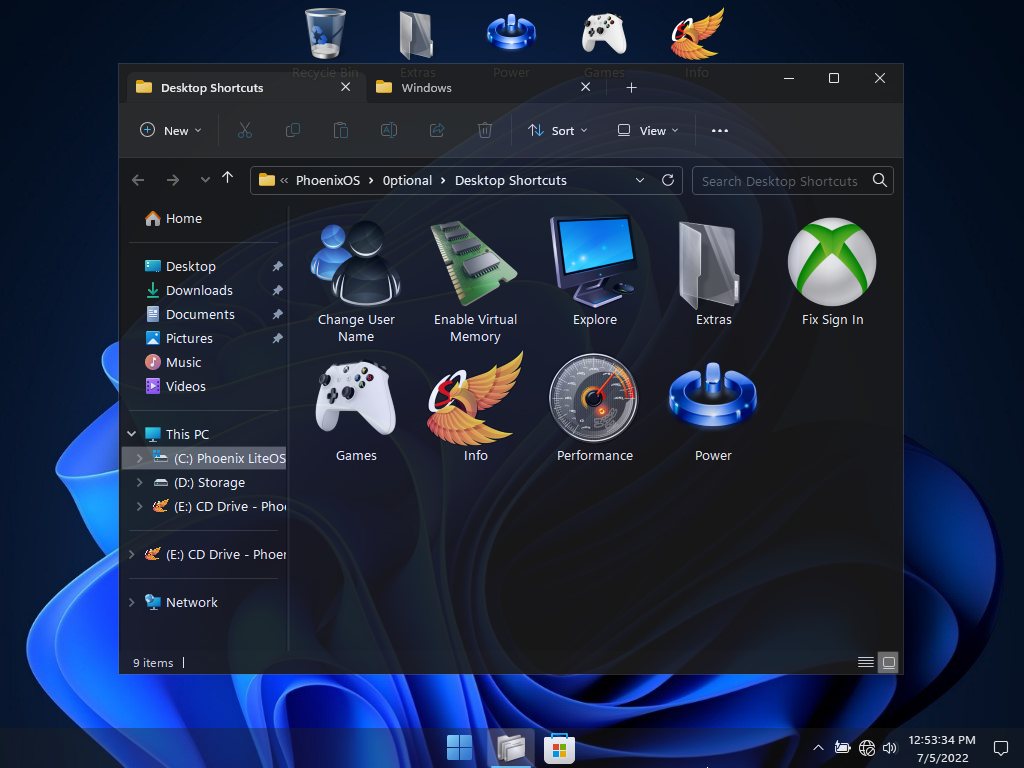
Task: Open the View dropdown menu
Action: (x=648, y=131)
